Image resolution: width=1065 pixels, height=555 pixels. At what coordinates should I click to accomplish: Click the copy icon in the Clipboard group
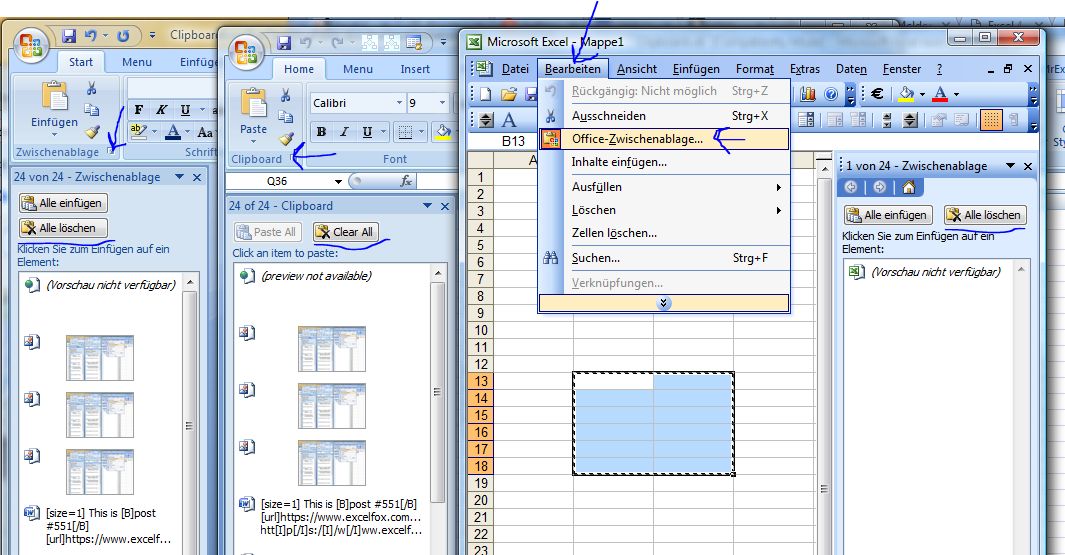coord(286,116)
